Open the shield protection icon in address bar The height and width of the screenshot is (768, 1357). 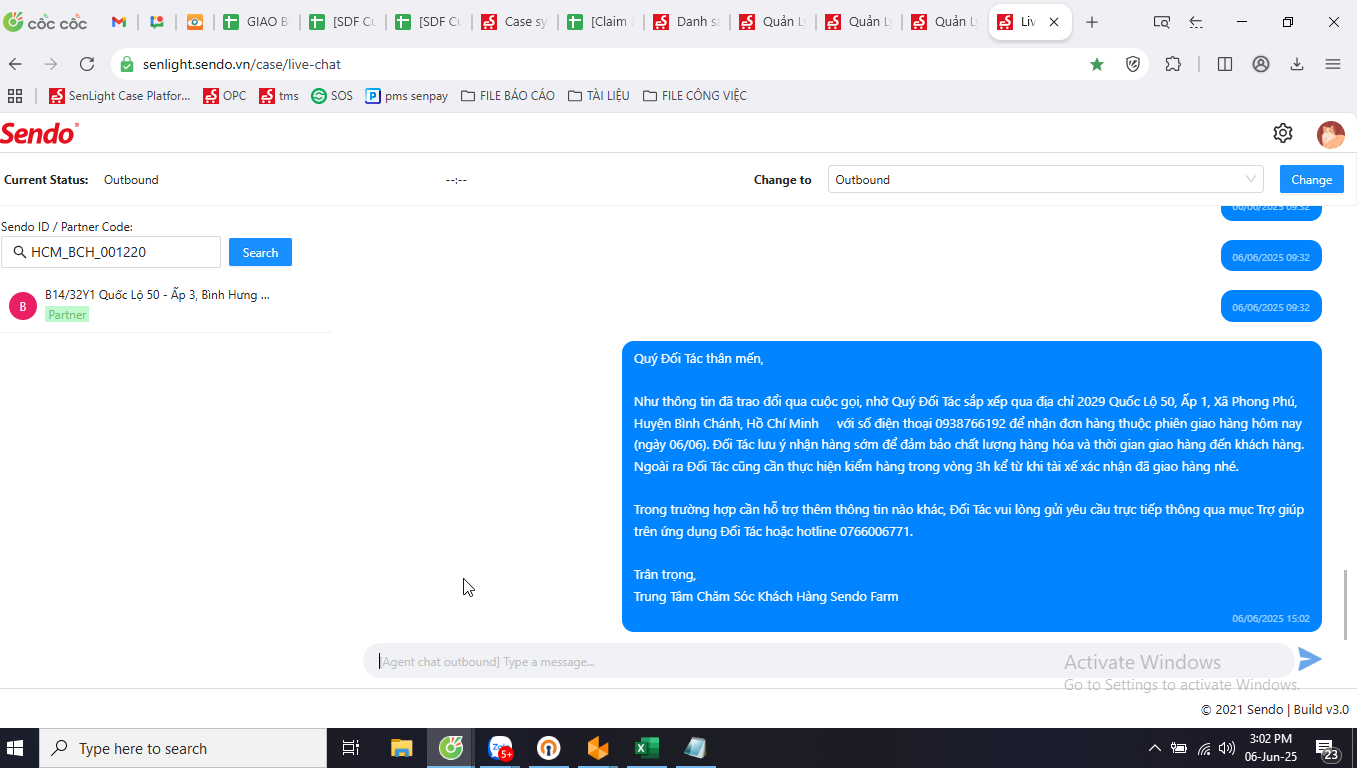[x=1133, y=64]
